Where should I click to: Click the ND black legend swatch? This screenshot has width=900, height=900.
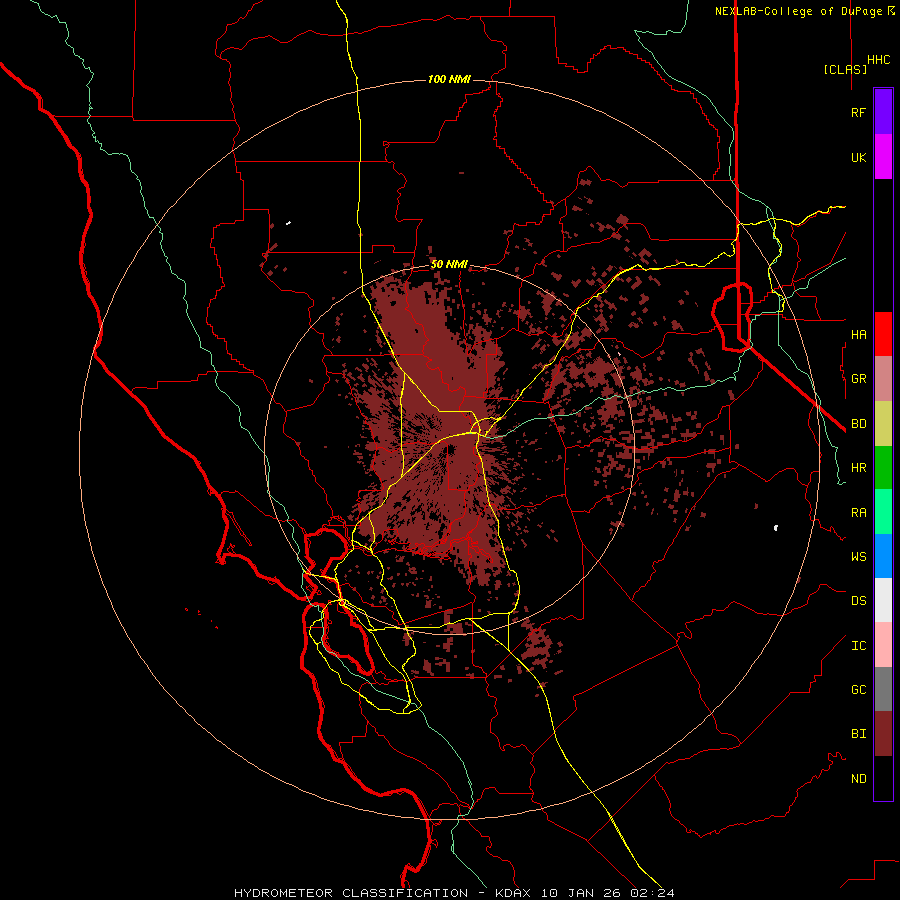883,778
